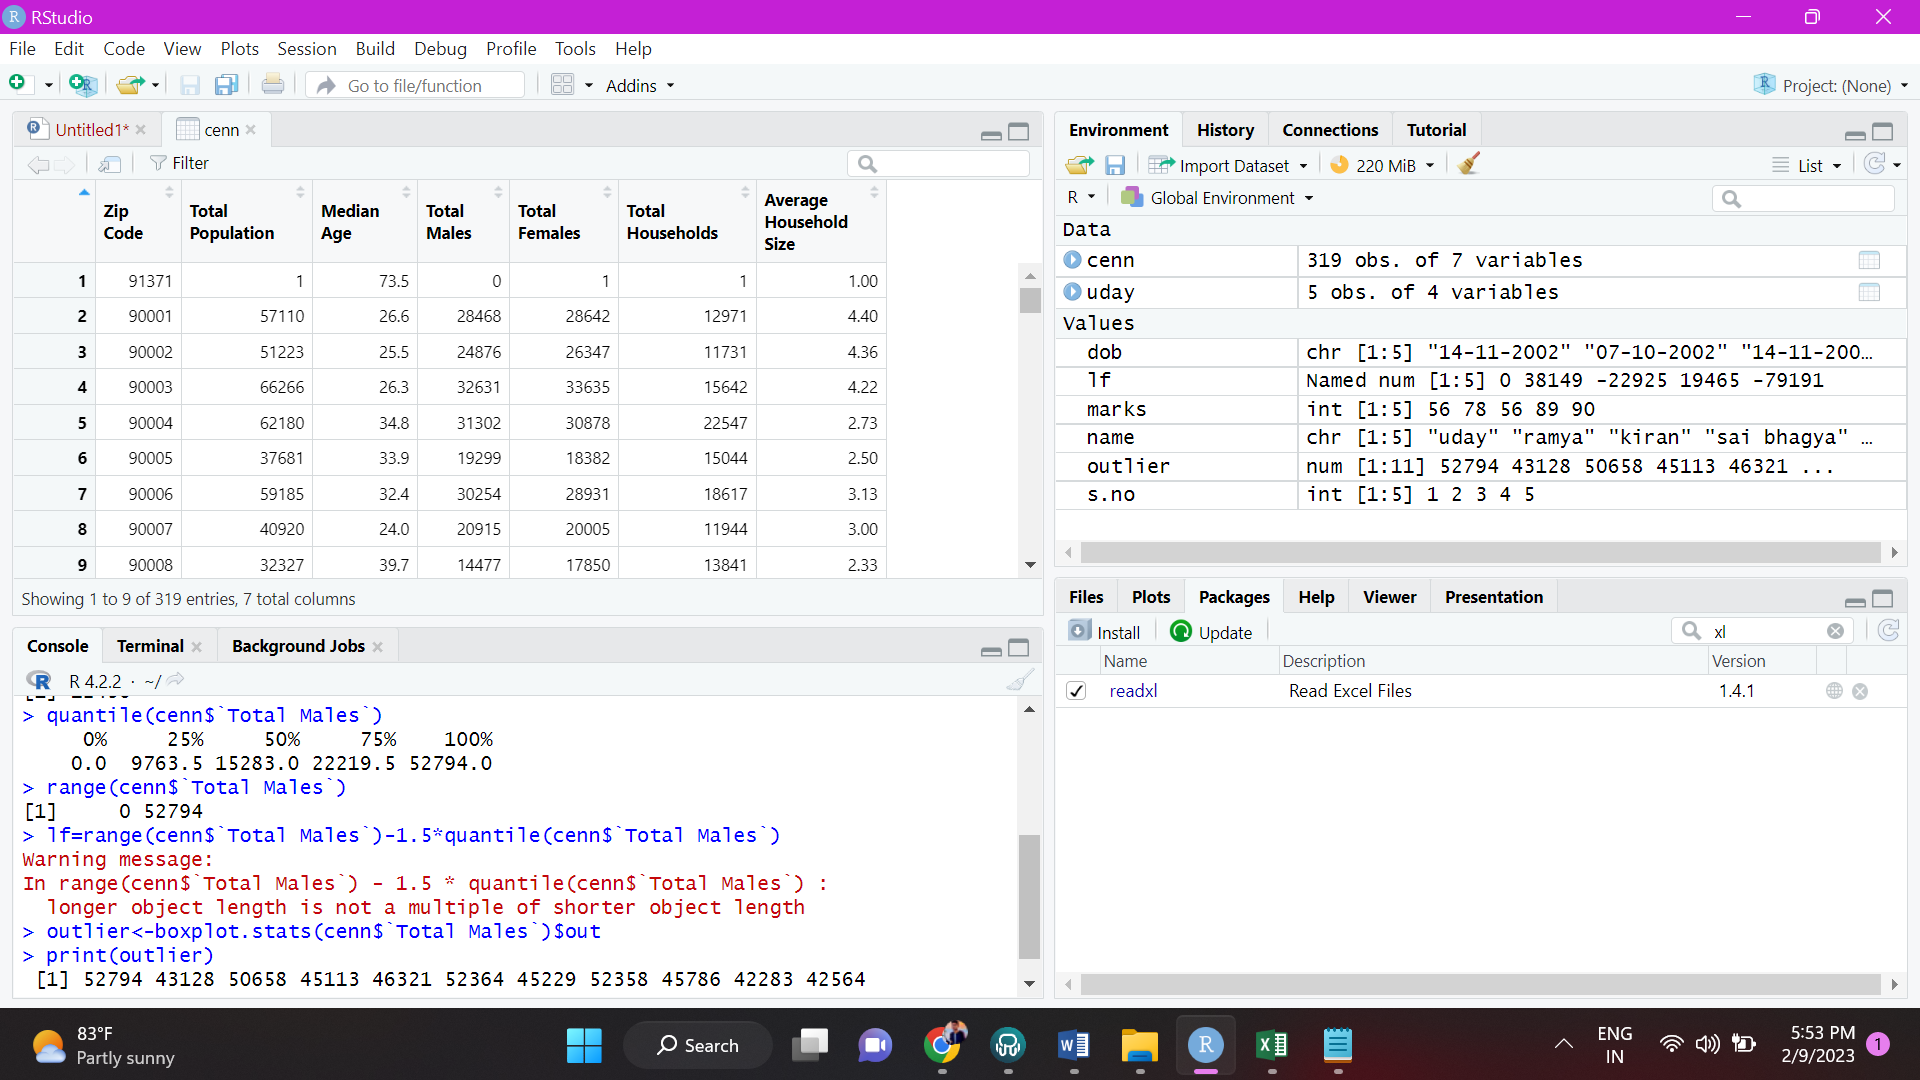Toggle Filter in the cenn data viewer
The height and width of the screenshot is (1080, 1920).
point(179,163)
